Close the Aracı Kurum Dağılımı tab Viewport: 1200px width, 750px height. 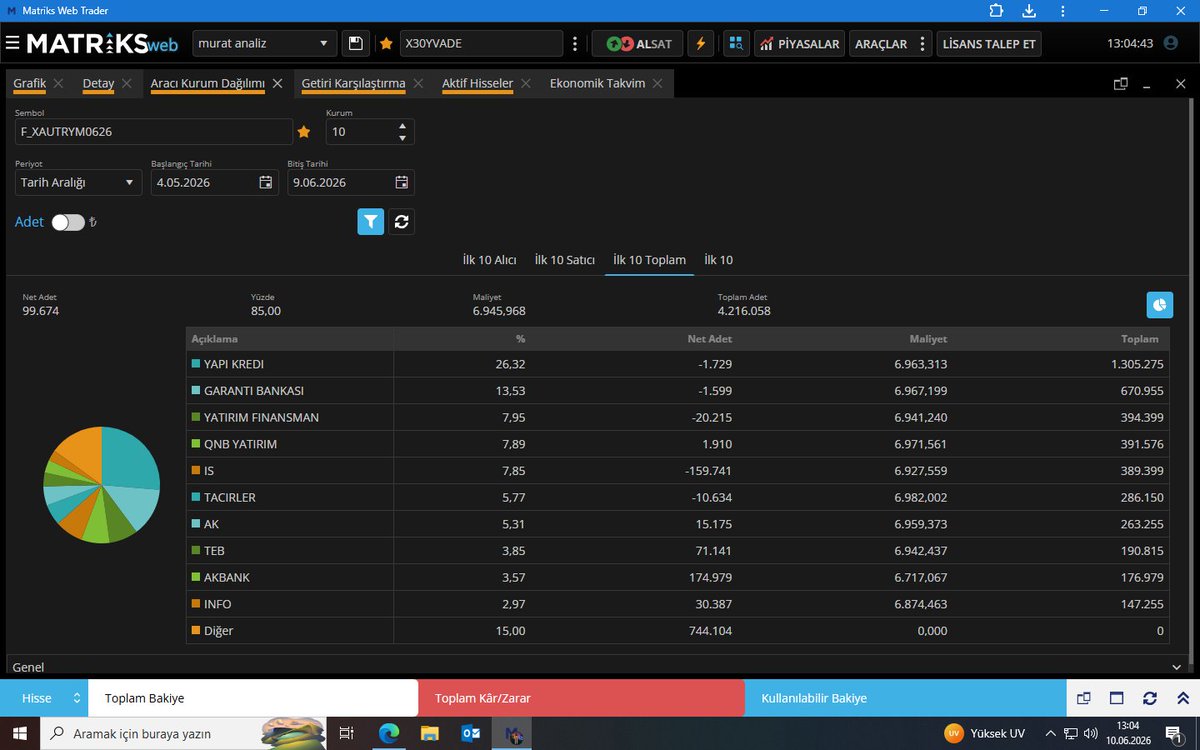click(x=277, y=84)
